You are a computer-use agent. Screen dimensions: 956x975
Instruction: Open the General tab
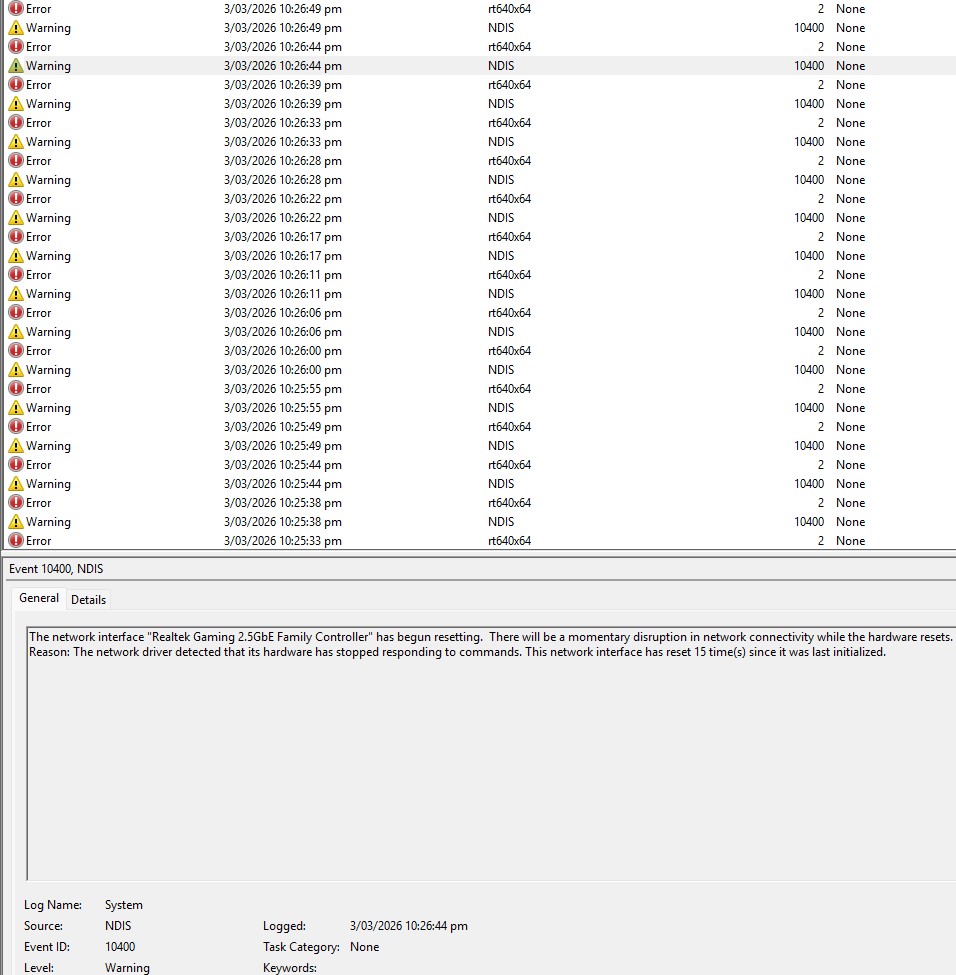[39, 598]
